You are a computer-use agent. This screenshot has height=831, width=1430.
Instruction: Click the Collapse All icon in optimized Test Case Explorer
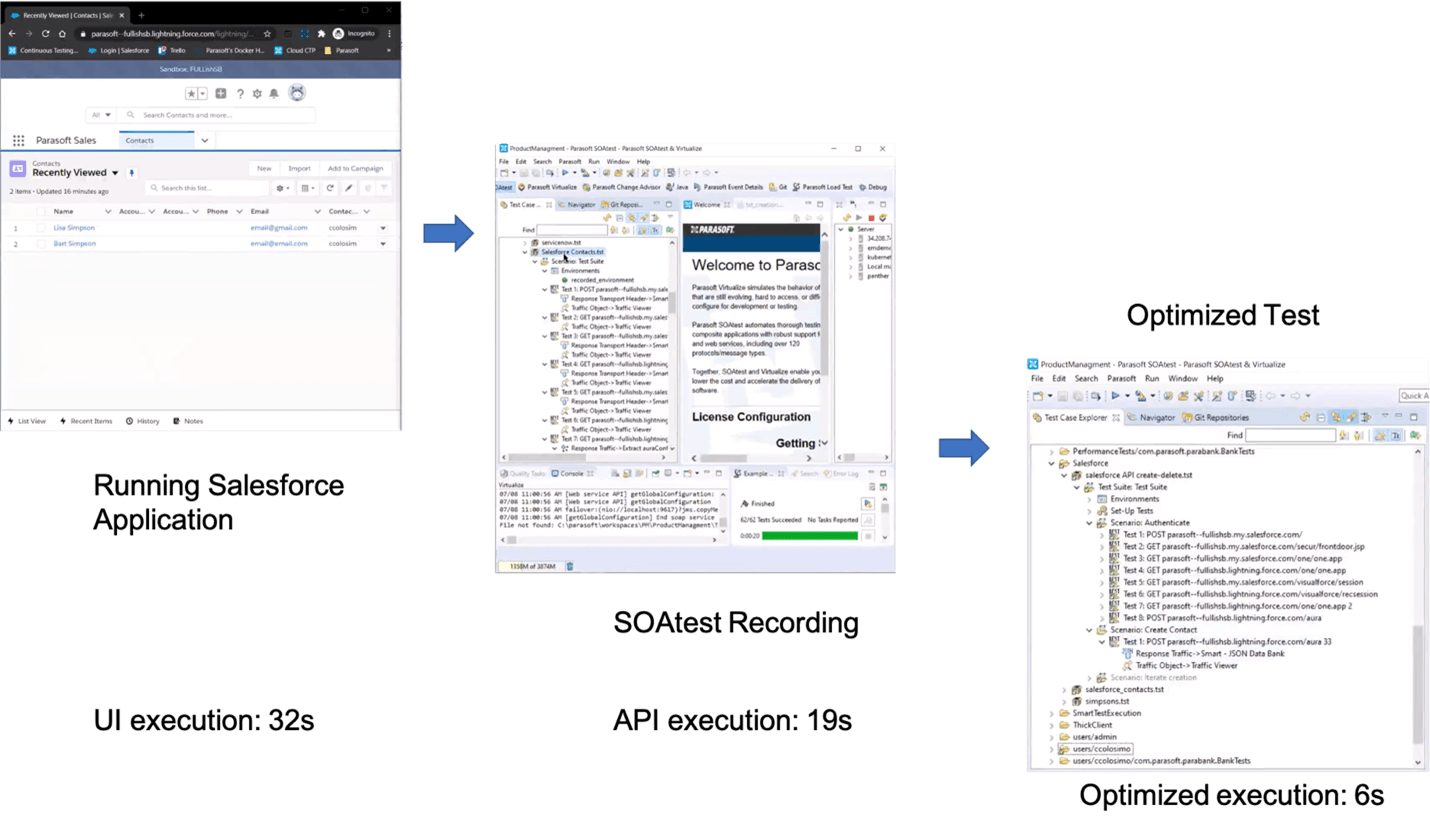pos(1321,417)
